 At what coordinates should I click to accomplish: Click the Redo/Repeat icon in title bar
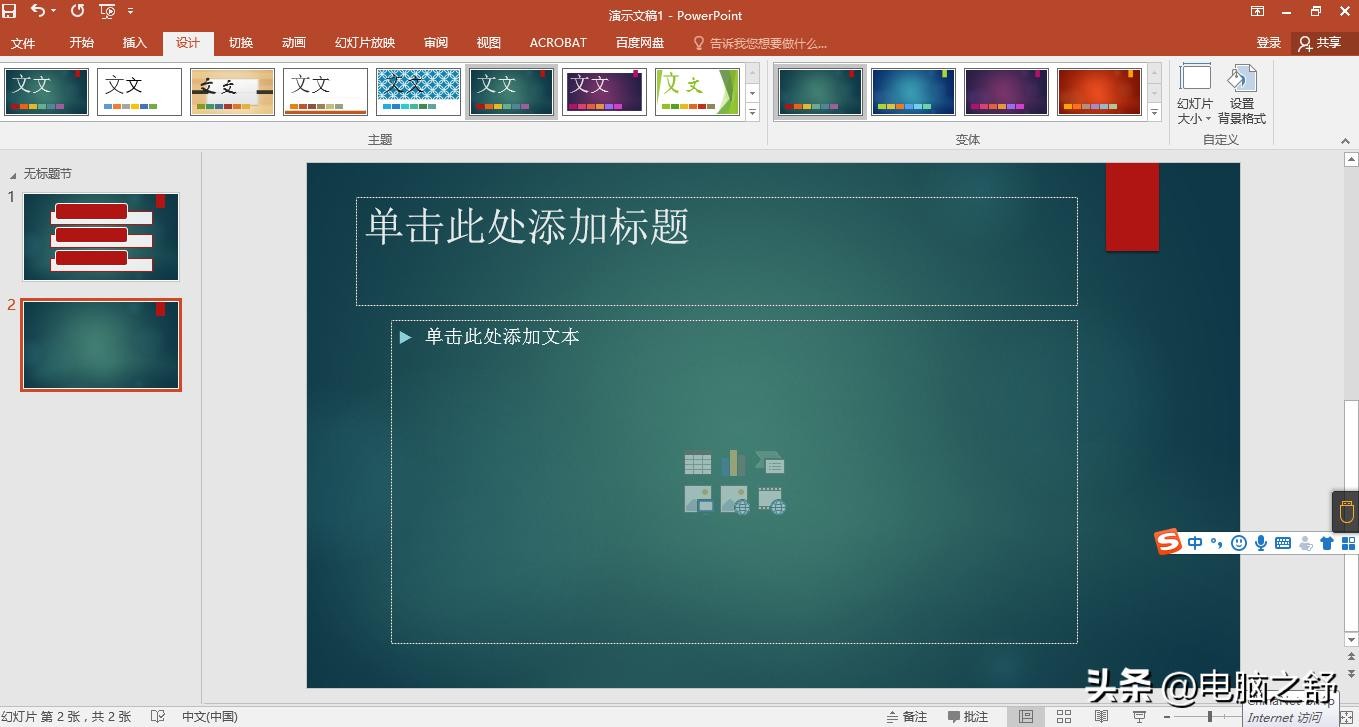pyautogui.click(x=77, y=12)
